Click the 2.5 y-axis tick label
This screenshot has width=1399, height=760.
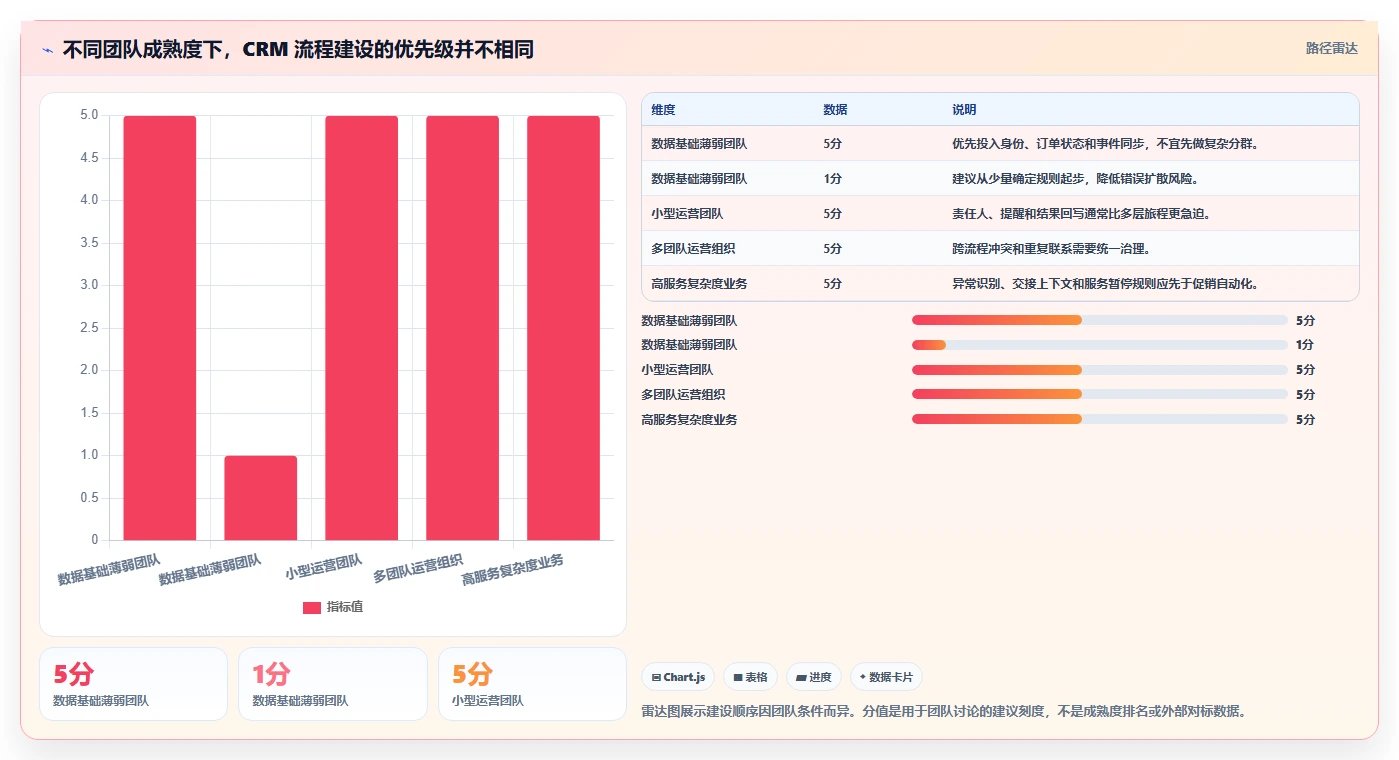[x=89, y=328]
